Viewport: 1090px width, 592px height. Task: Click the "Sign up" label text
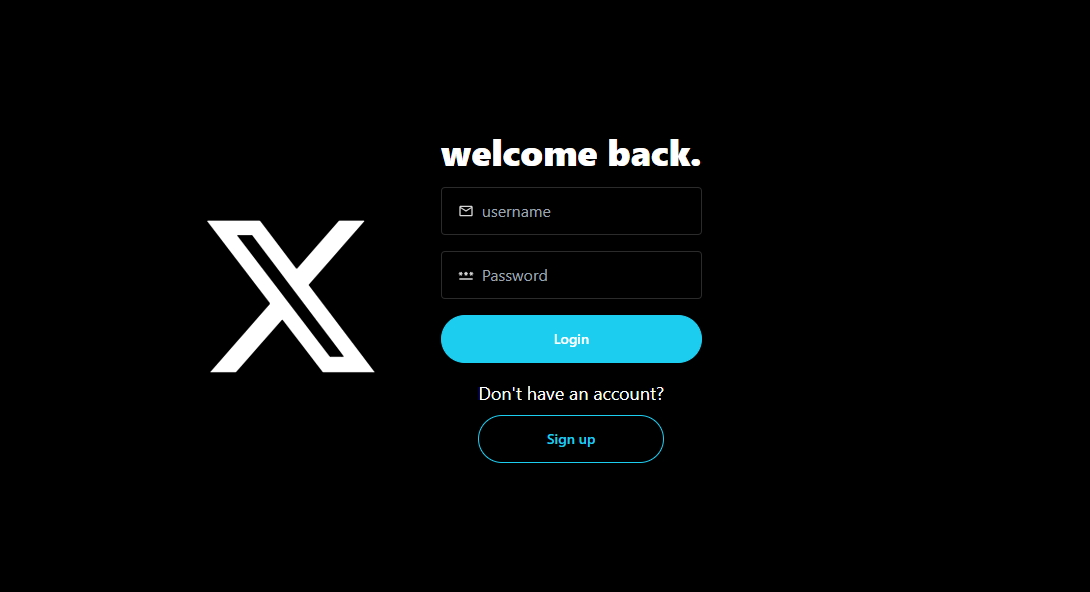click(x=571, y=439)
